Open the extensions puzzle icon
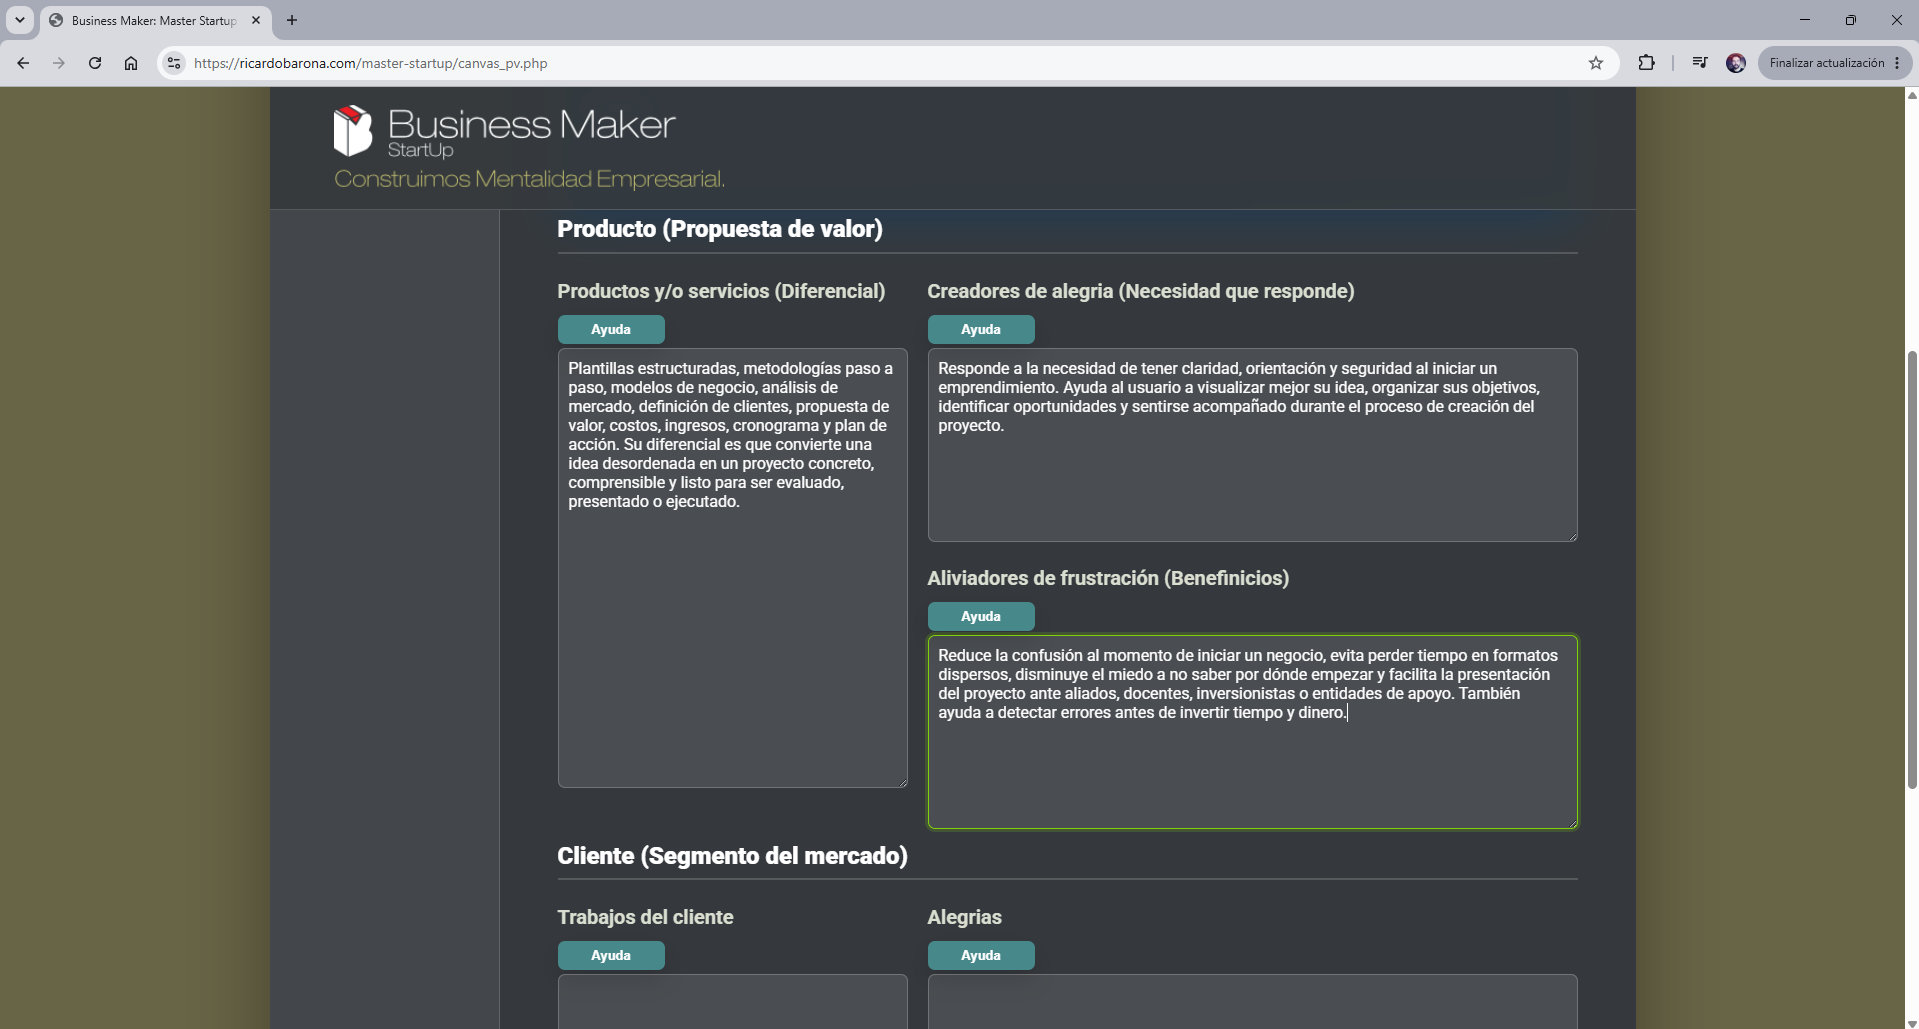 [x=1646, y=63]
